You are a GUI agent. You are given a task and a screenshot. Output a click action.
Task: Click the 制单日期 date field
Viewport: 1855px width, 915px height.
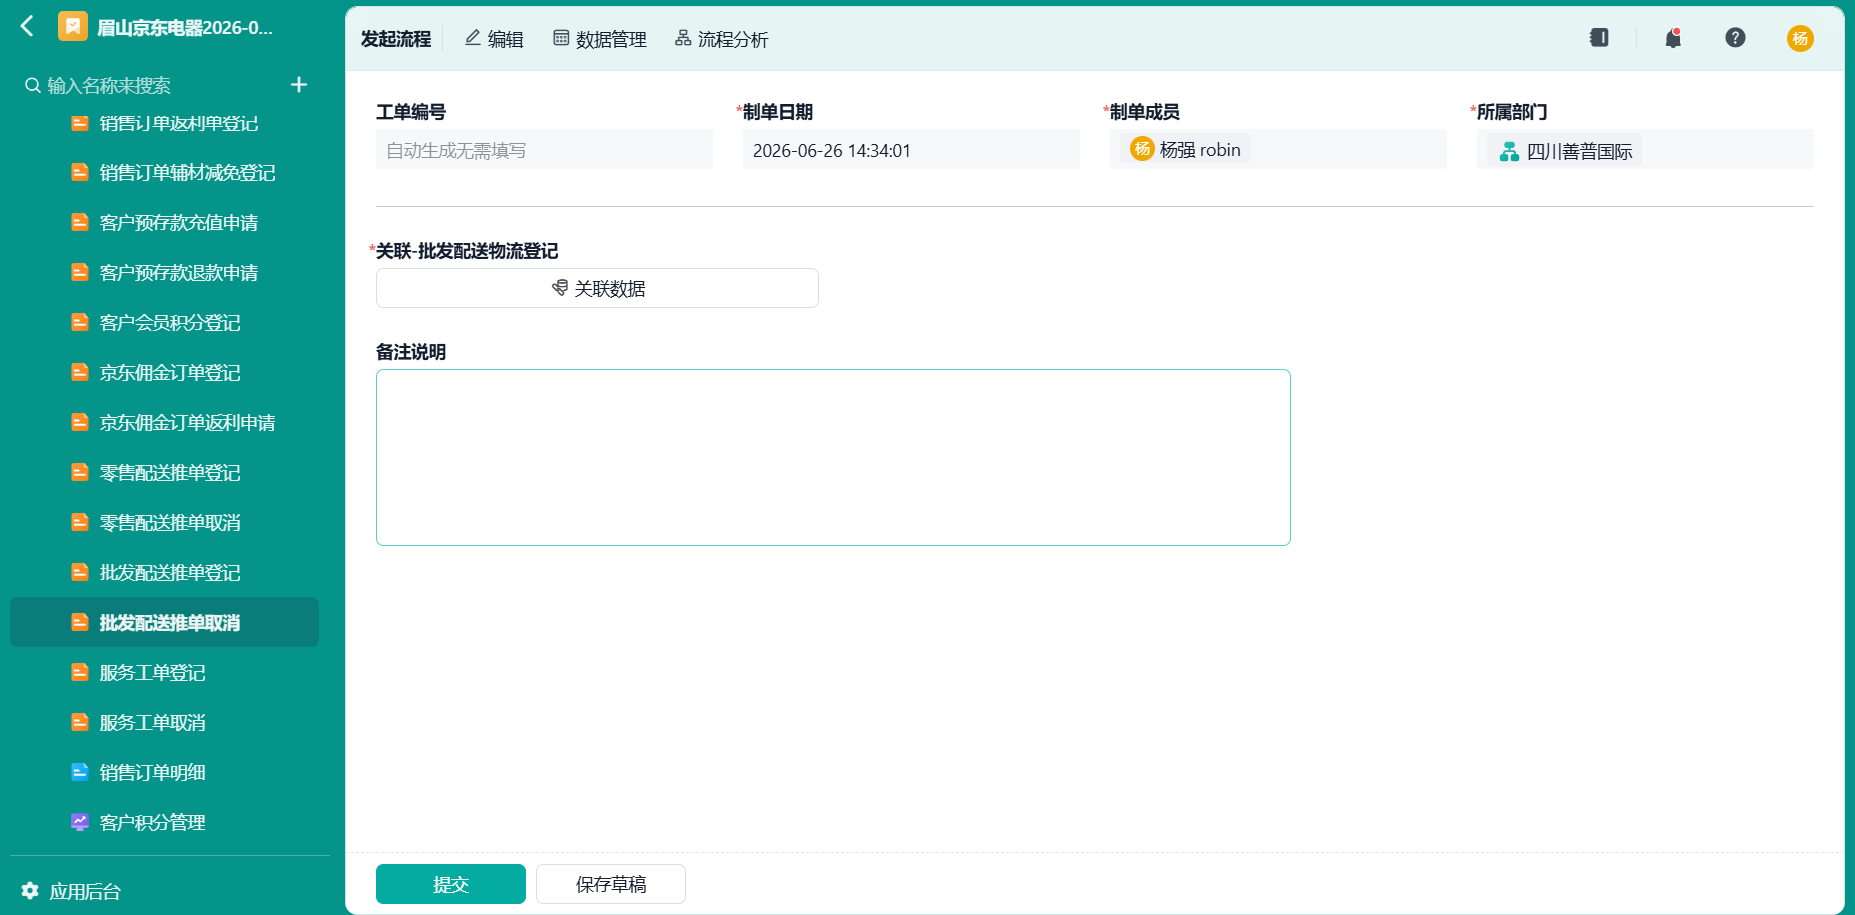[911, 150]
